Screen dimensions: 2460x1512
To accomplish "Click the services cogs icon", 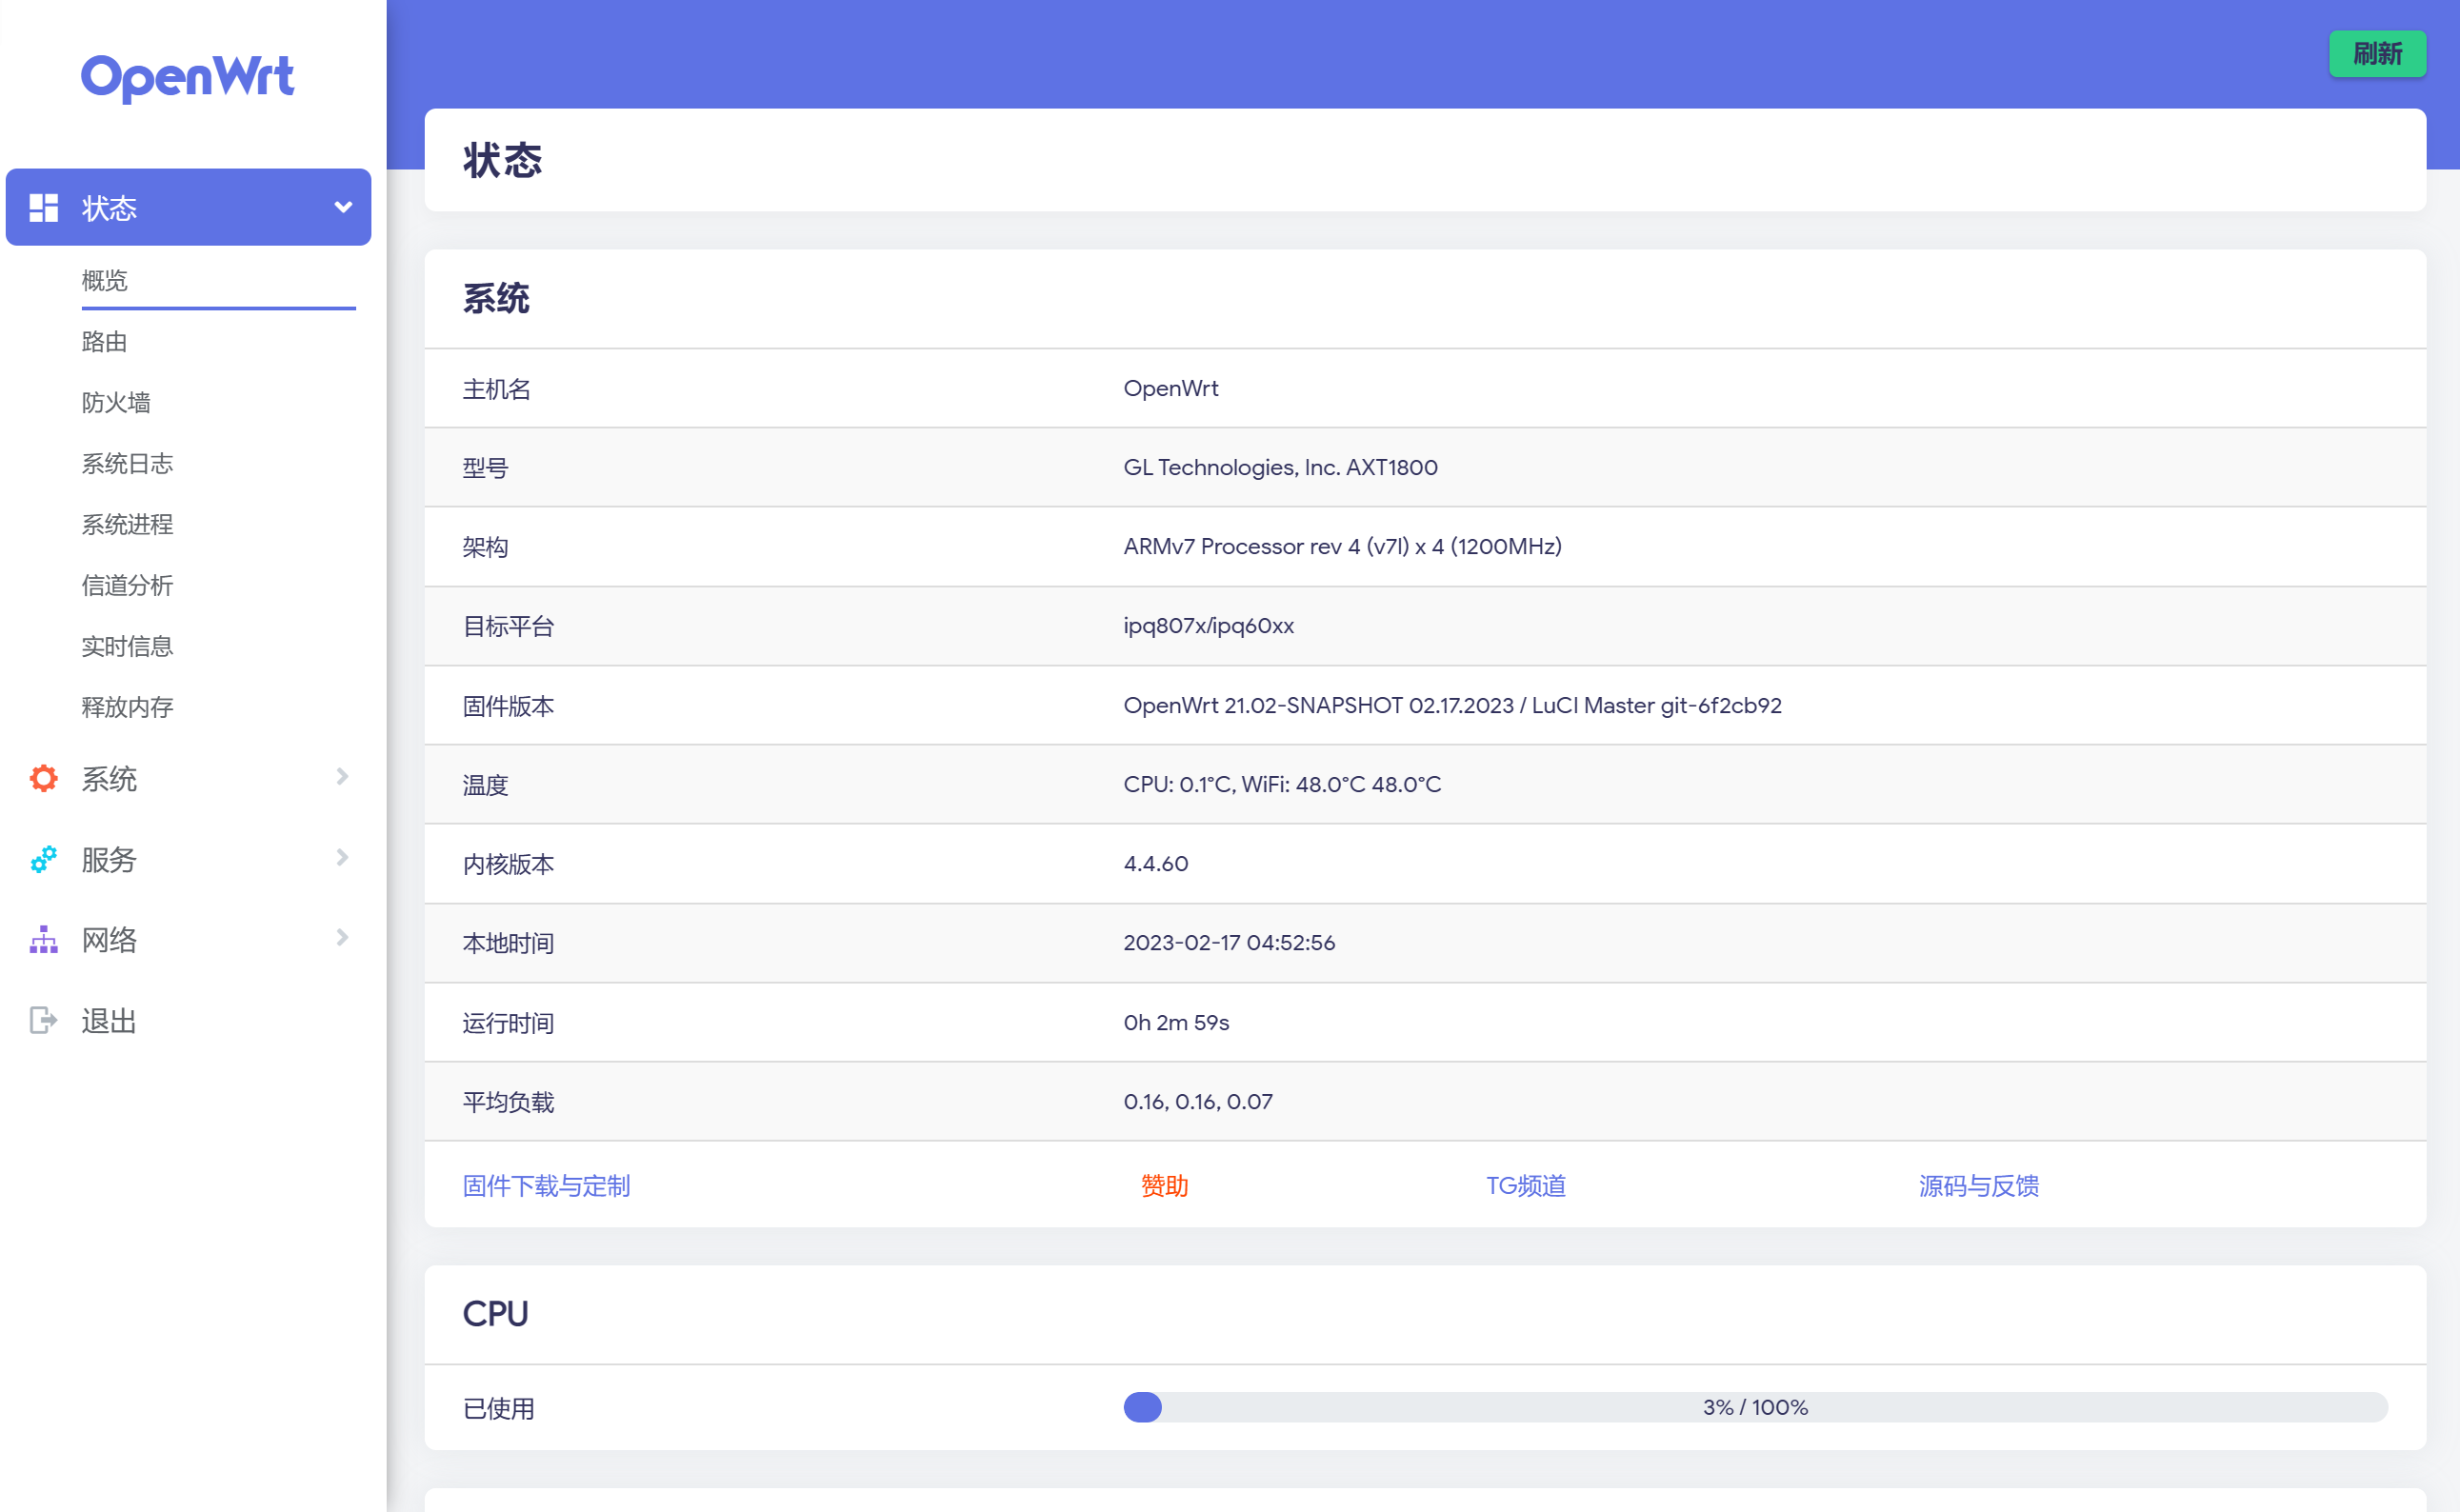I will coord(43,859).
